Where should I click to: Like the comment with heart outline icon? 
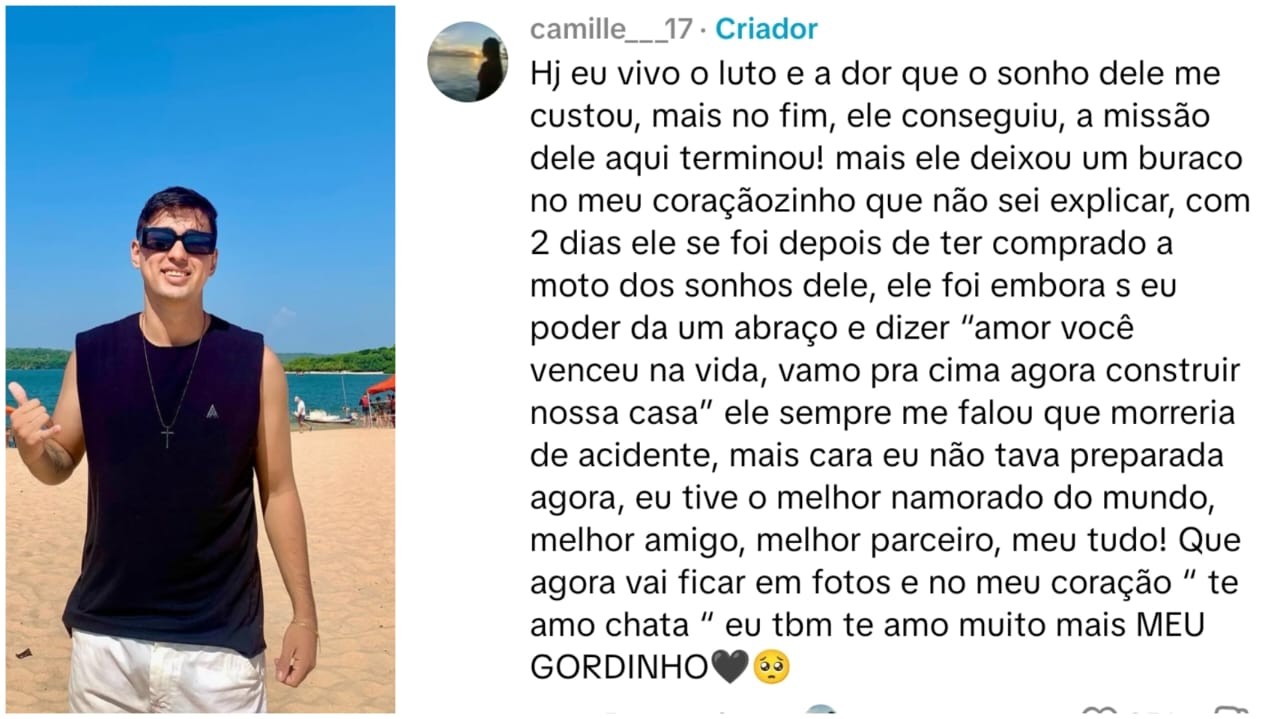[x=1098, y=713]
